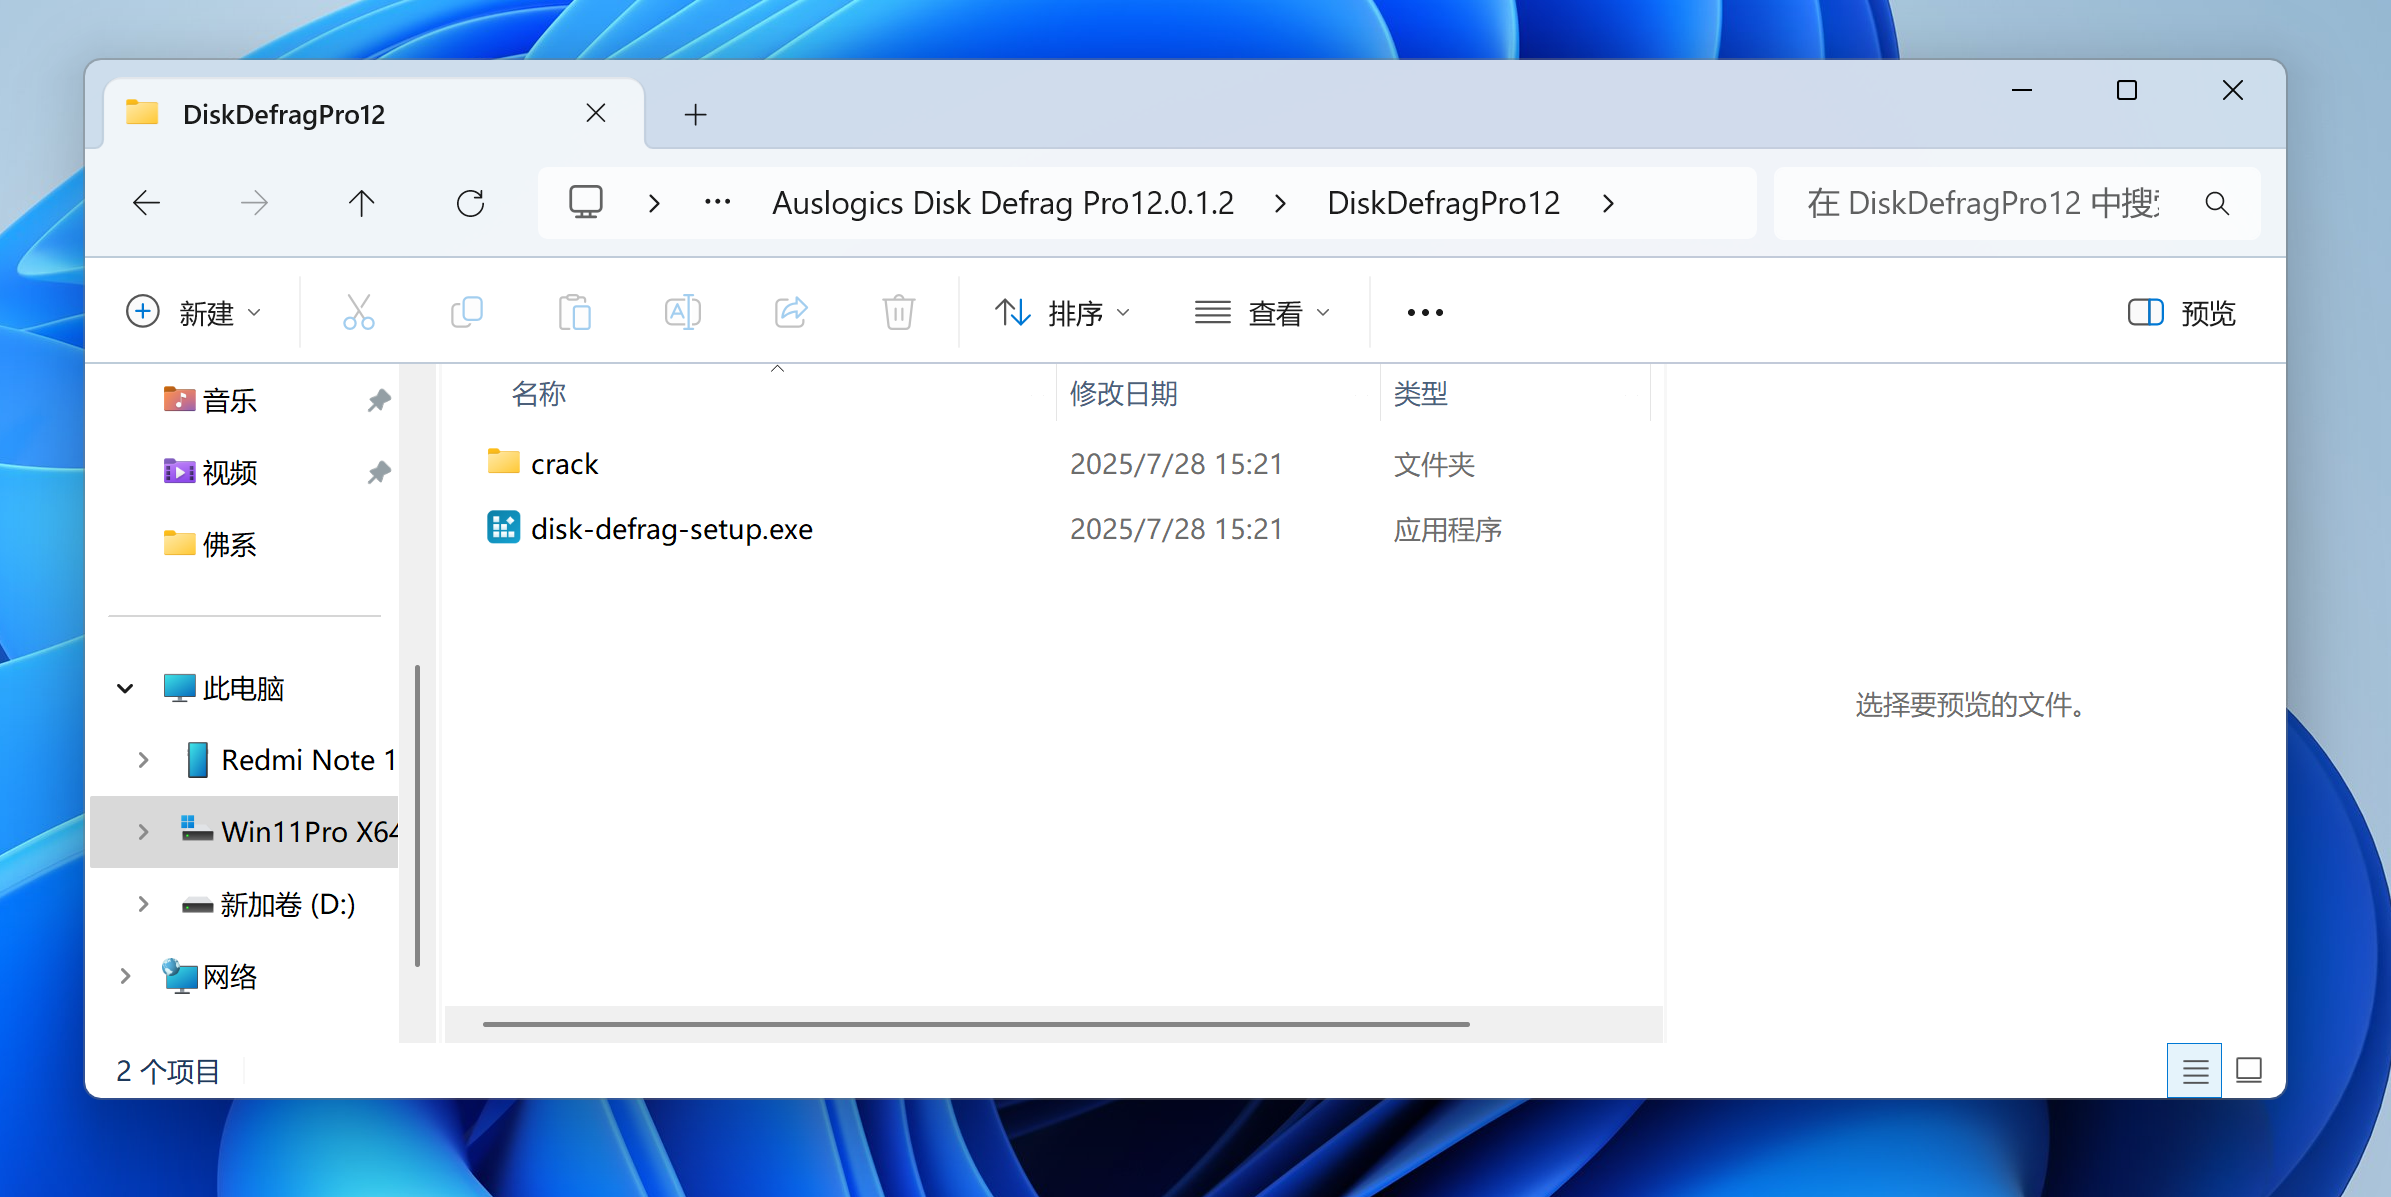The height and width of the screenshot is (1197, 2391).
Task: Go up one folder level
Action: click(362, 204)
